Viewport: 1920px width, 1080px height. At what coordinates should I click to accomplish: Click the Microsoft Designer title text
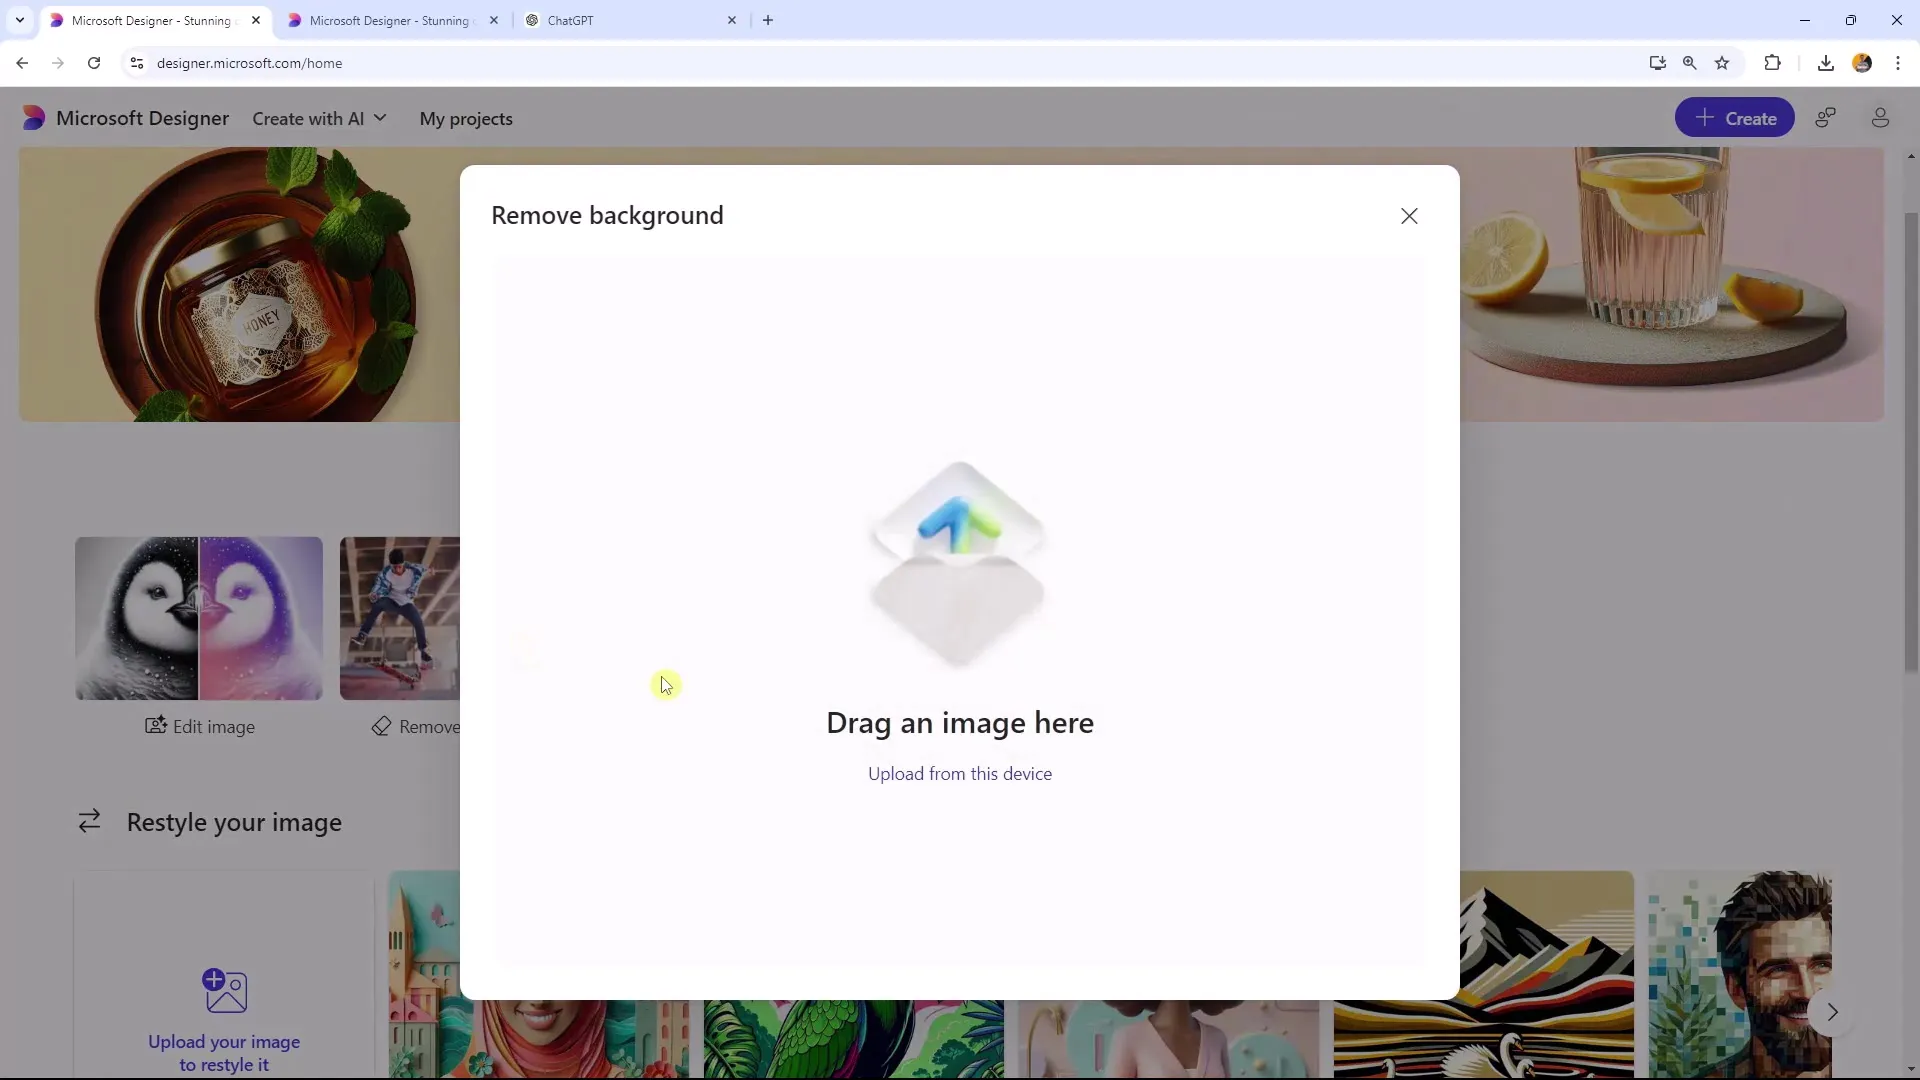point(143,118)
